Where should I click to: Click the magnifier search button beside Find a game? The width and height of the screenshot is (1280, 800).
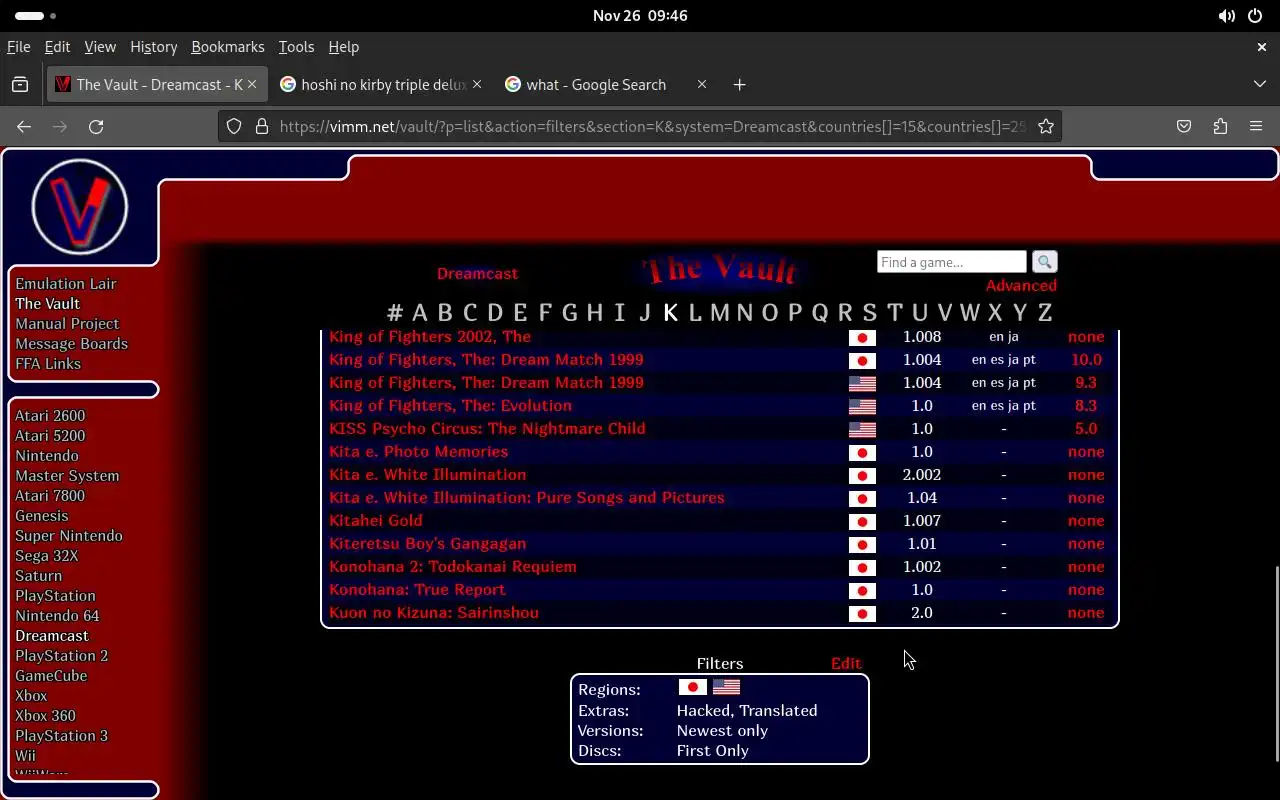pos(1044,262)
